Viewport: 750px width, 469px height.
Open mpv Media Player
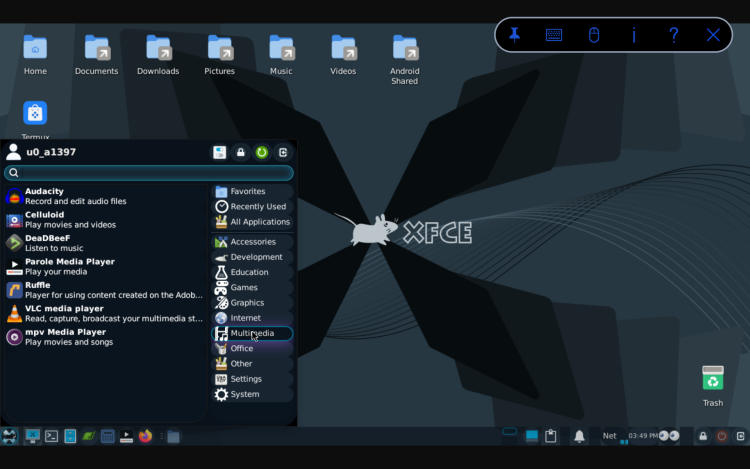tap(105, 337)
